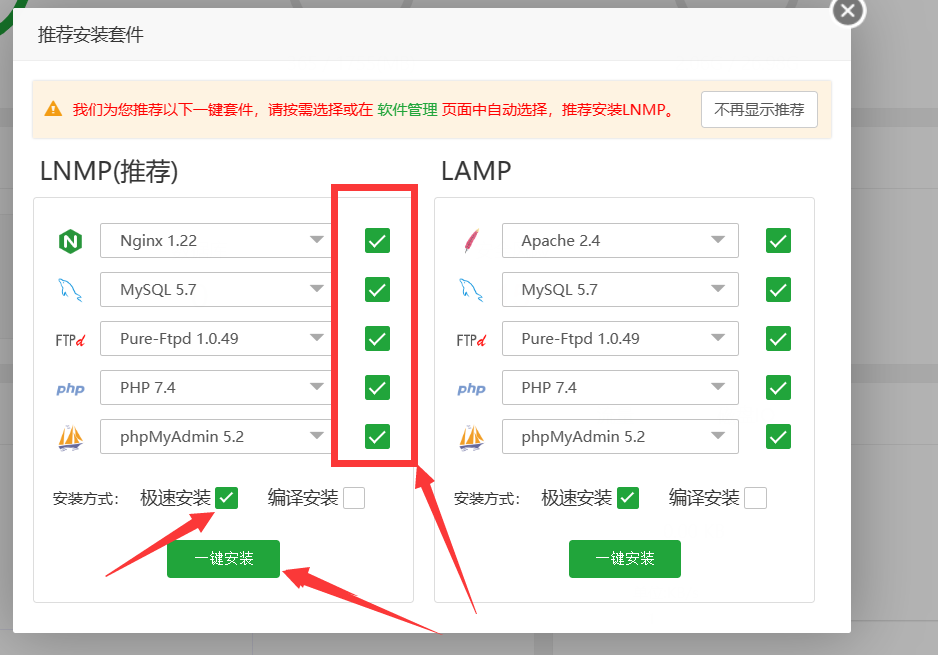Open the LAMP phpMyAdmin 5.2 dropdown
This screenshot has height=655, width=938.
[620, 437]
